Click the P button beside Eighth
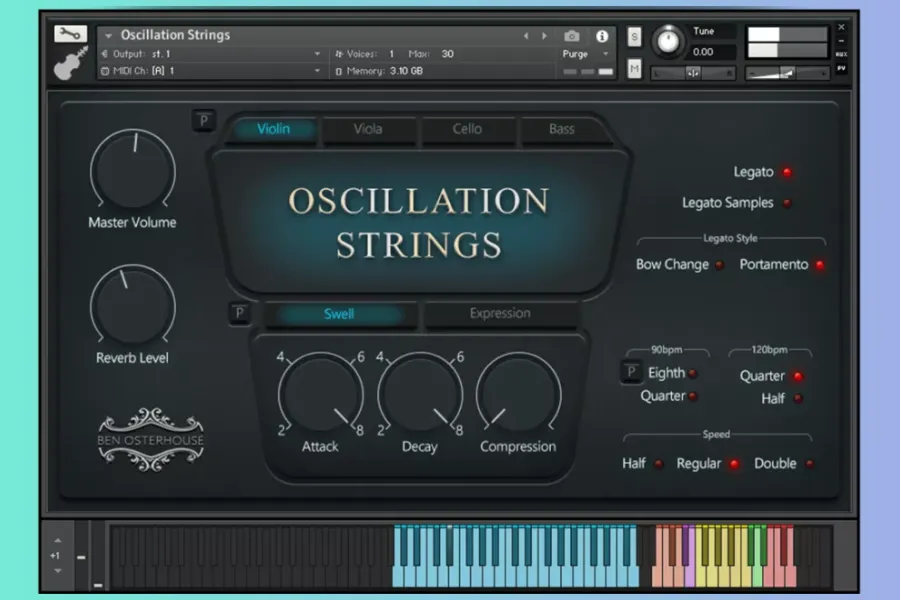This screenshot has height=600, width=900. 631,373
